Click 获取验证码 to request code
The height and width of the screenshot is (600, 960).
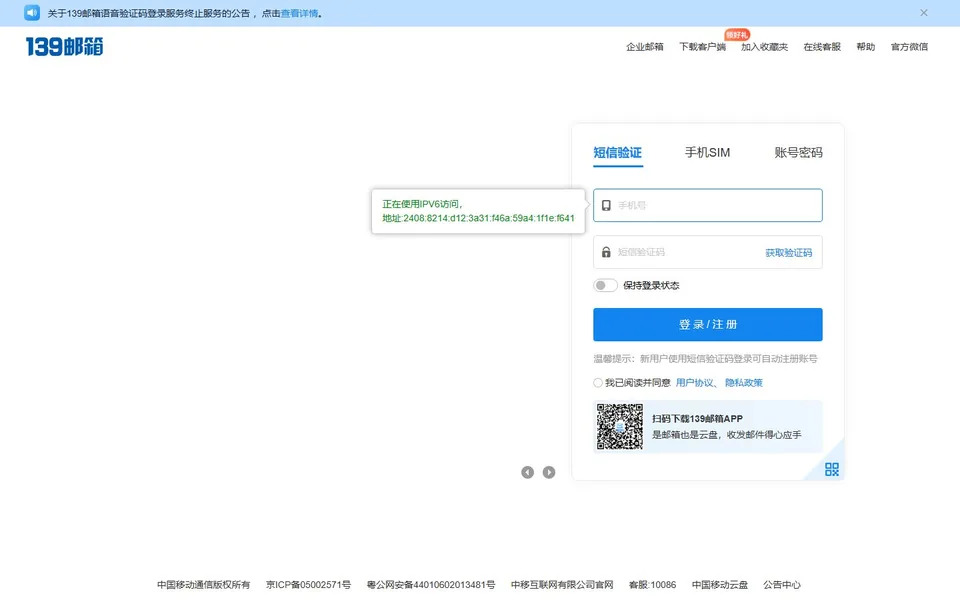pyautogui.click(x=789, y=253)
